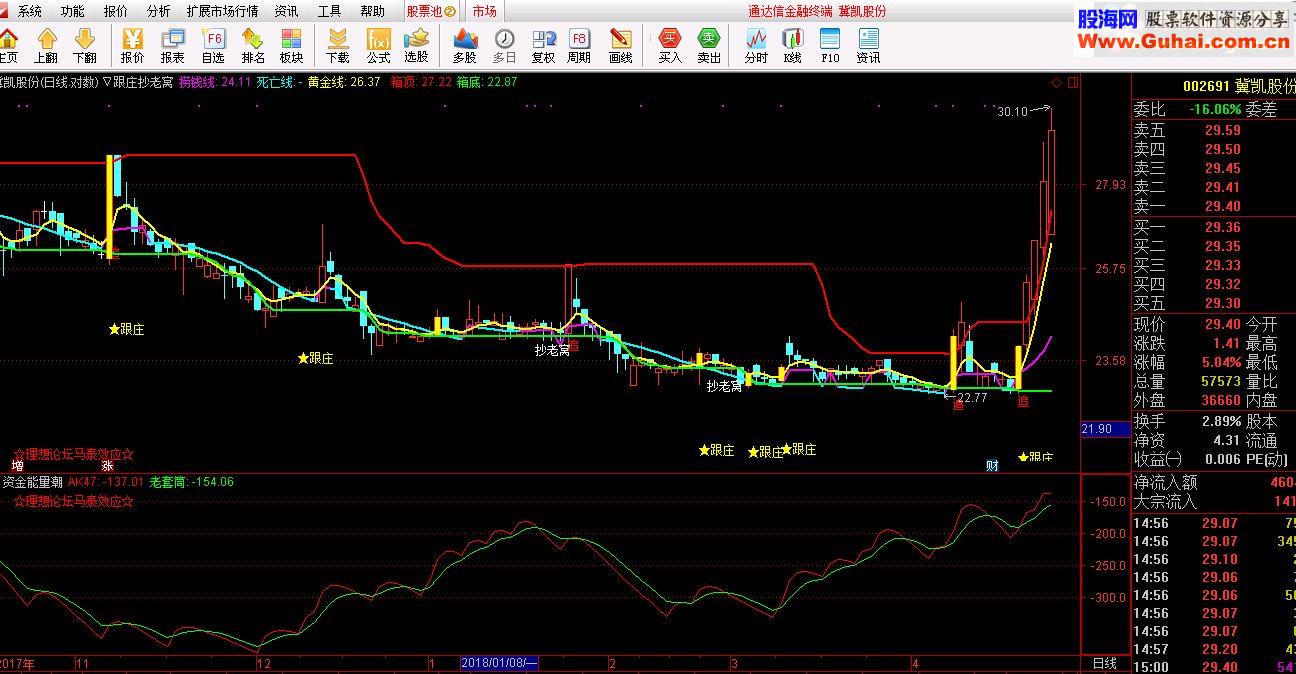
Task: Click the green 卖出 sell icon
Action: pyautogui.click(x=709, y=46)
